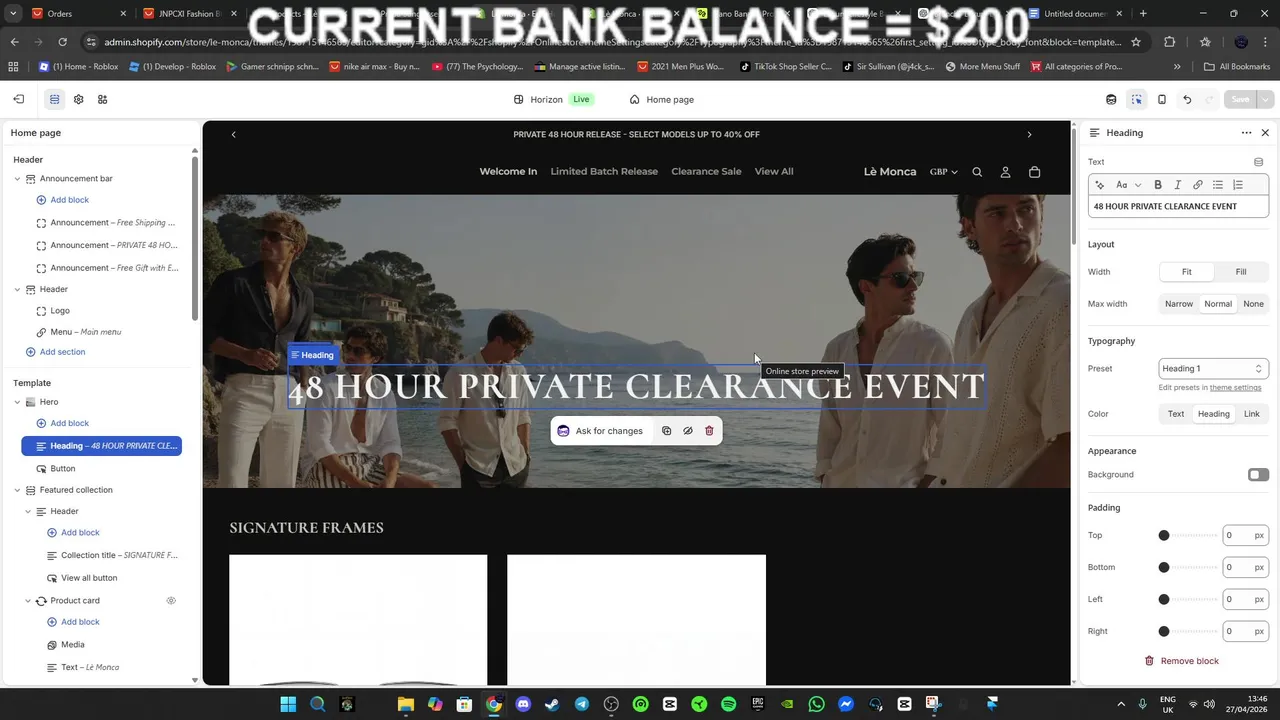Collapse the Product card block
The image size is (1280, 720).
pyautogui.click(x=28, y=601)
